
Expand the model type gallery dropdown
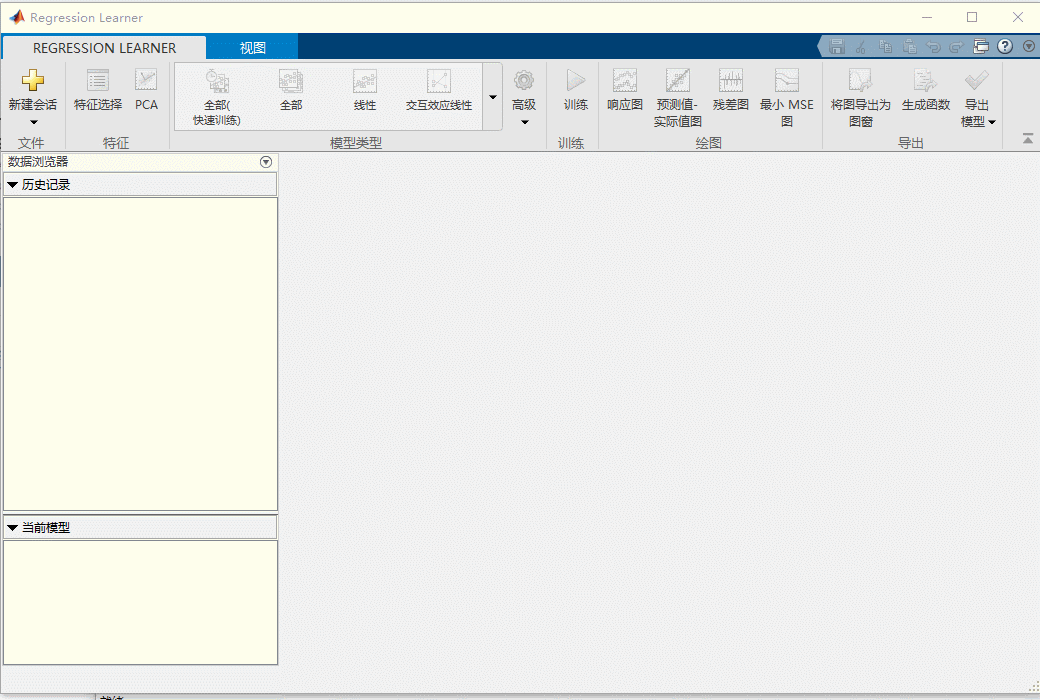point(492,97)
